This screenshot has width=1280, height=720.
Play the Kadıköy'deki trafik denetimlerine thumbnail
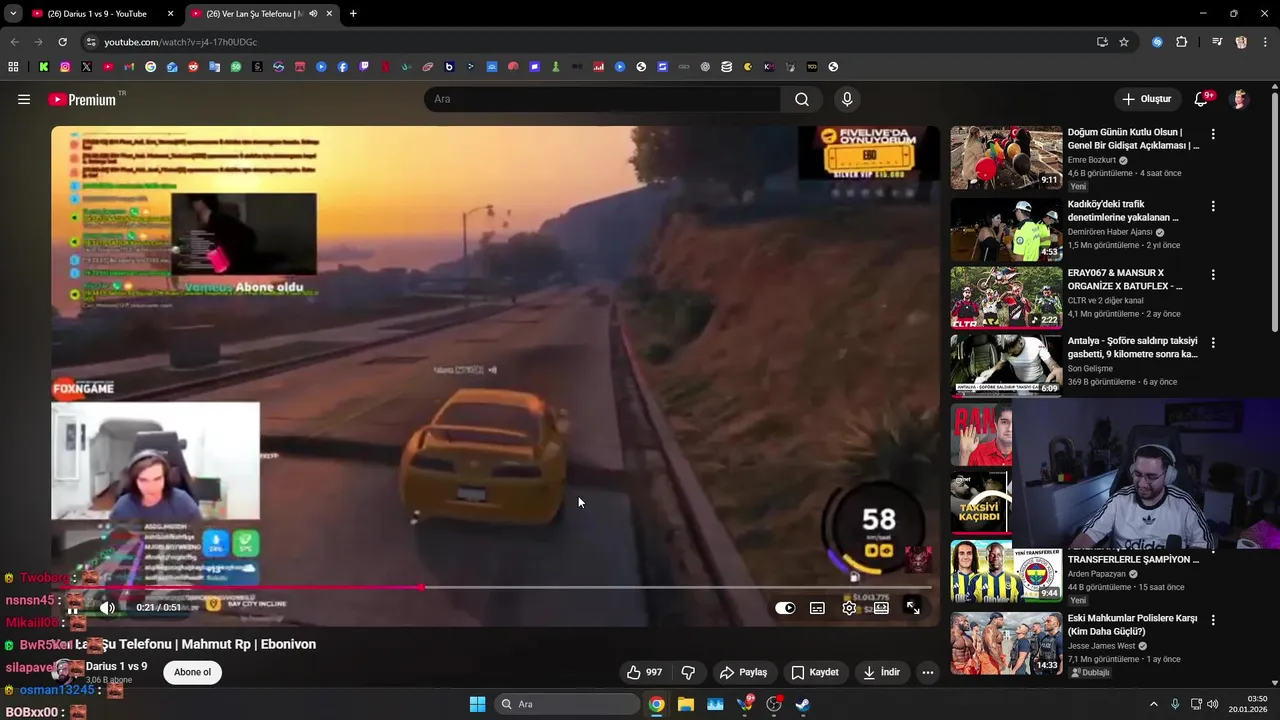[x=1006, y=229]
